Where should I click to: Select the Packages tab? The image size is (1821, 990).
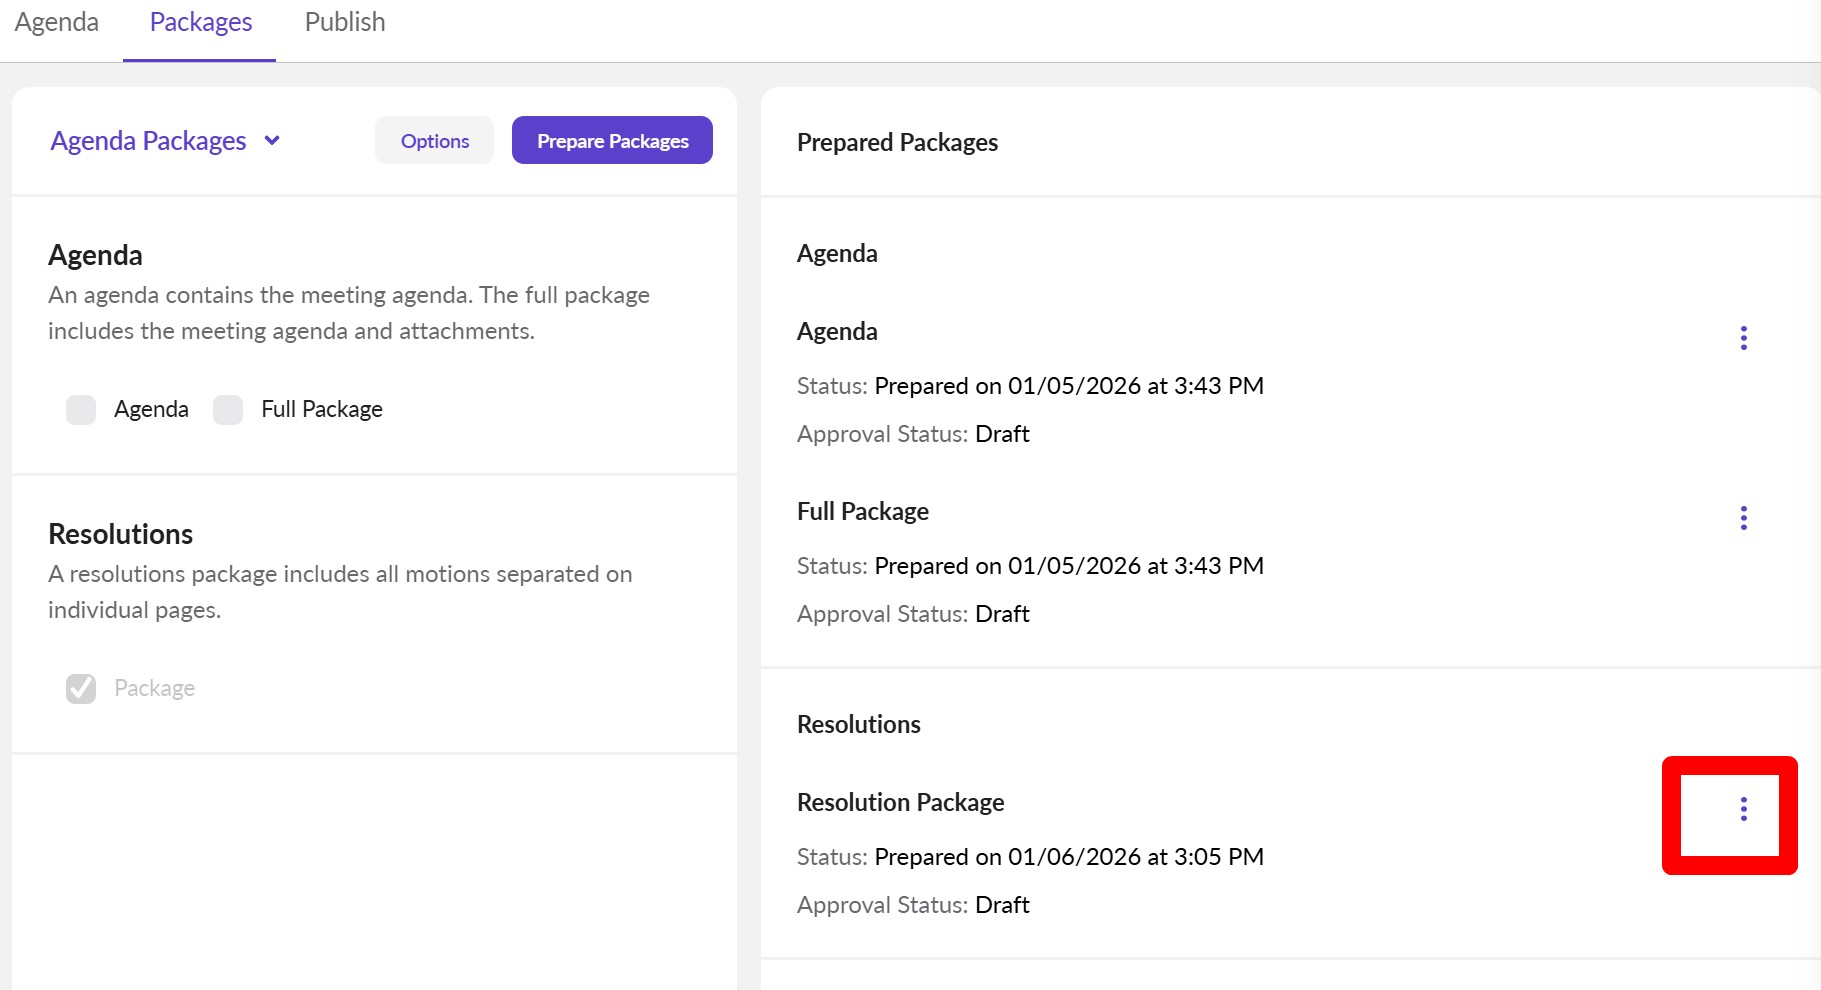(x=200, y=23)
